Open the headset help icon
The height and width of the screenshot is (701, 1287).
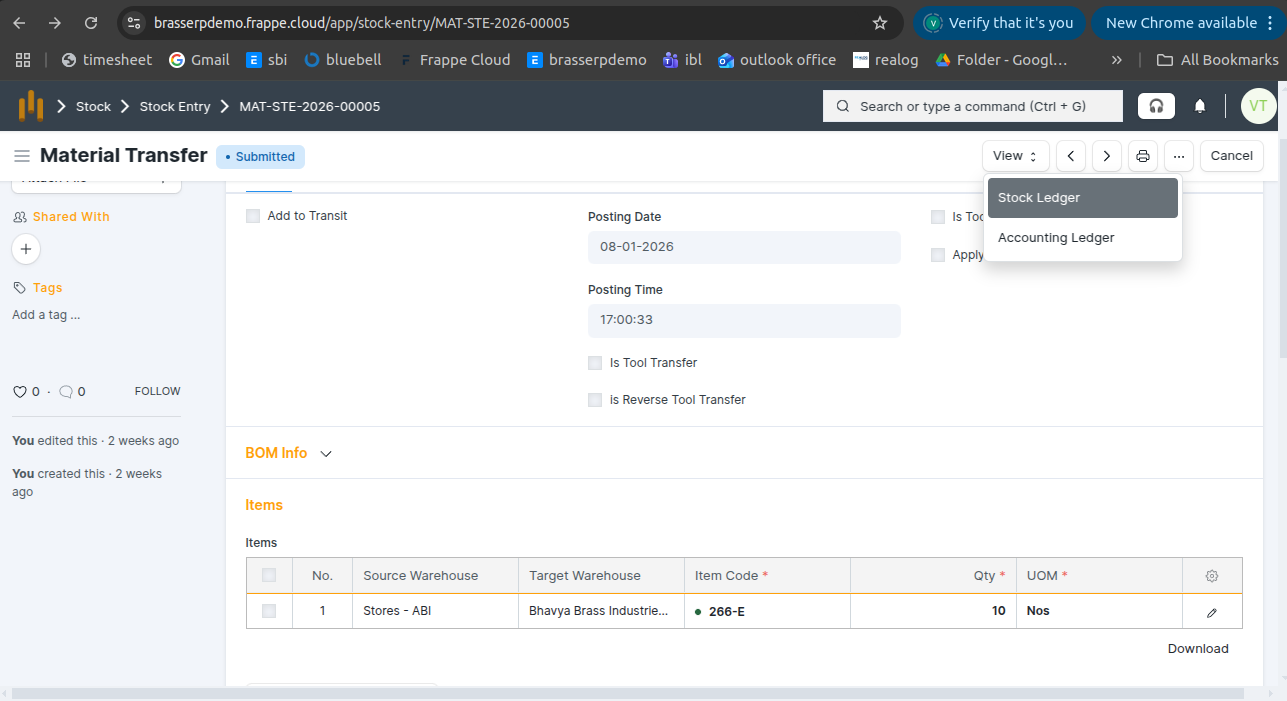coord(1157,106)
